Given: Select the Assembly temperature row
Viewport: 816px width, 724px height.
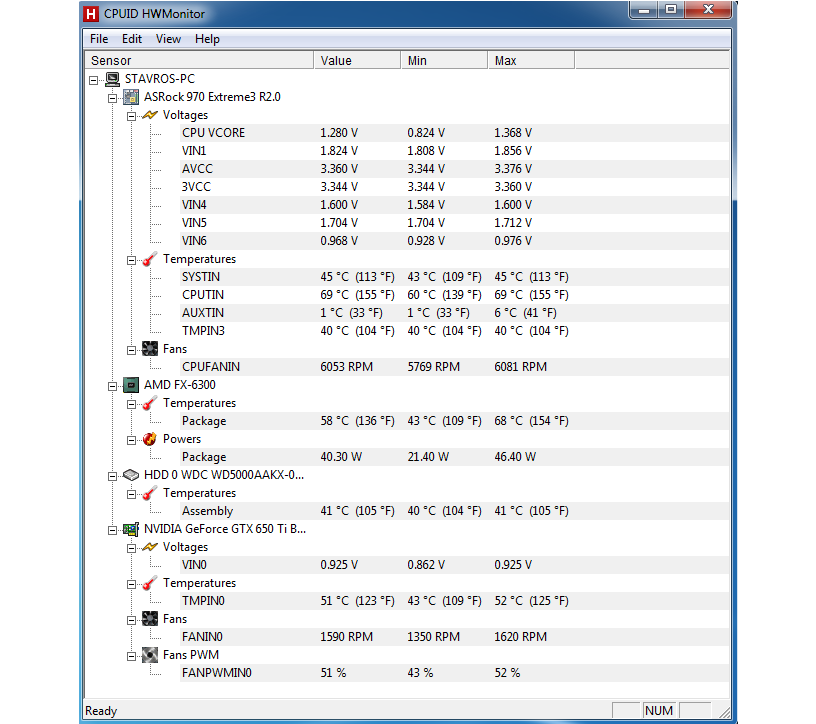Looking at the screenshot, I should pyautogui.click(x=454, y=511).
